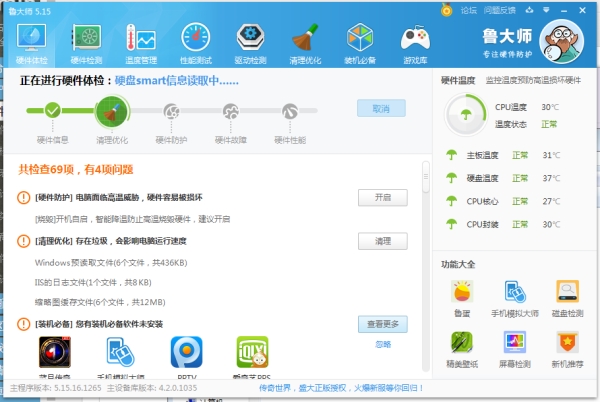
Task: Open the 清理优化 broom icon in toolbar
Action: coord(305,44)
